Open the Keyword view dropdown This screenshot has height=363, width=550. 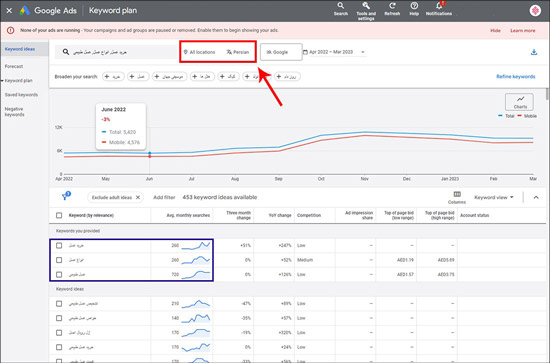(x=494, y=197)
